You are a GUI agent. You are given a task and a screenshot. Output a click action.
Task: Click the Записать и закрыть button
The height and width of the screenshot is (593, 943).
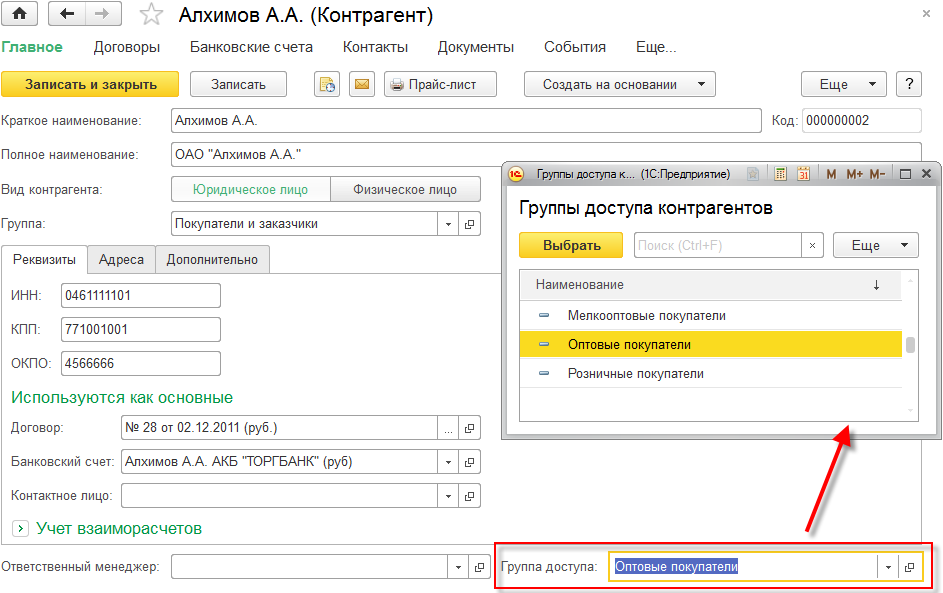[x=90, y=85]
